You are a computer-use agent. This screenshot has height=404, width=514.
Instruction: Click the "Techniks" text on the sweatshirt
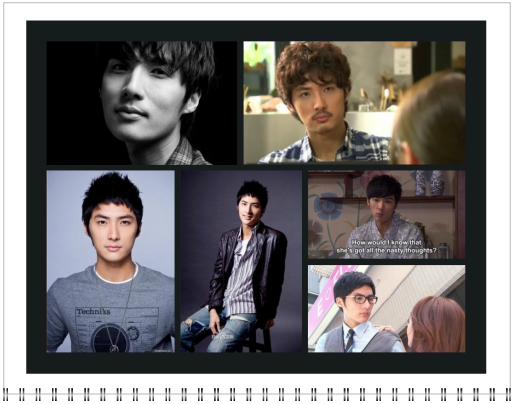click(x=93, y=312)
